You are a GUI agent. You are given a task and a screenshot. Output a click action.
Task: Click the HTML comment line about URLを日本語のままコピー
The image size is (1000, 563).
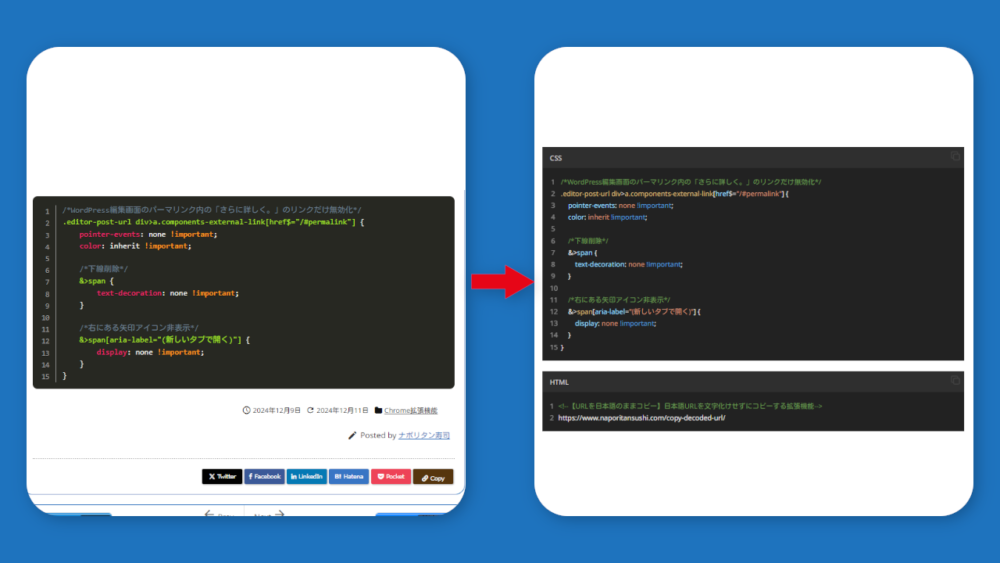(x=690, y=406)
